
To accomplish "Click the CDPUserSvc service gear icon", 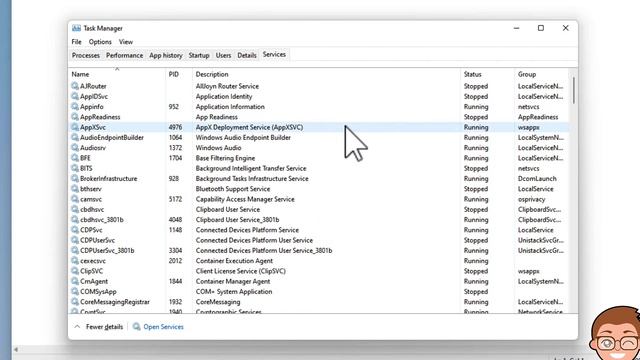I will [75, 240].
